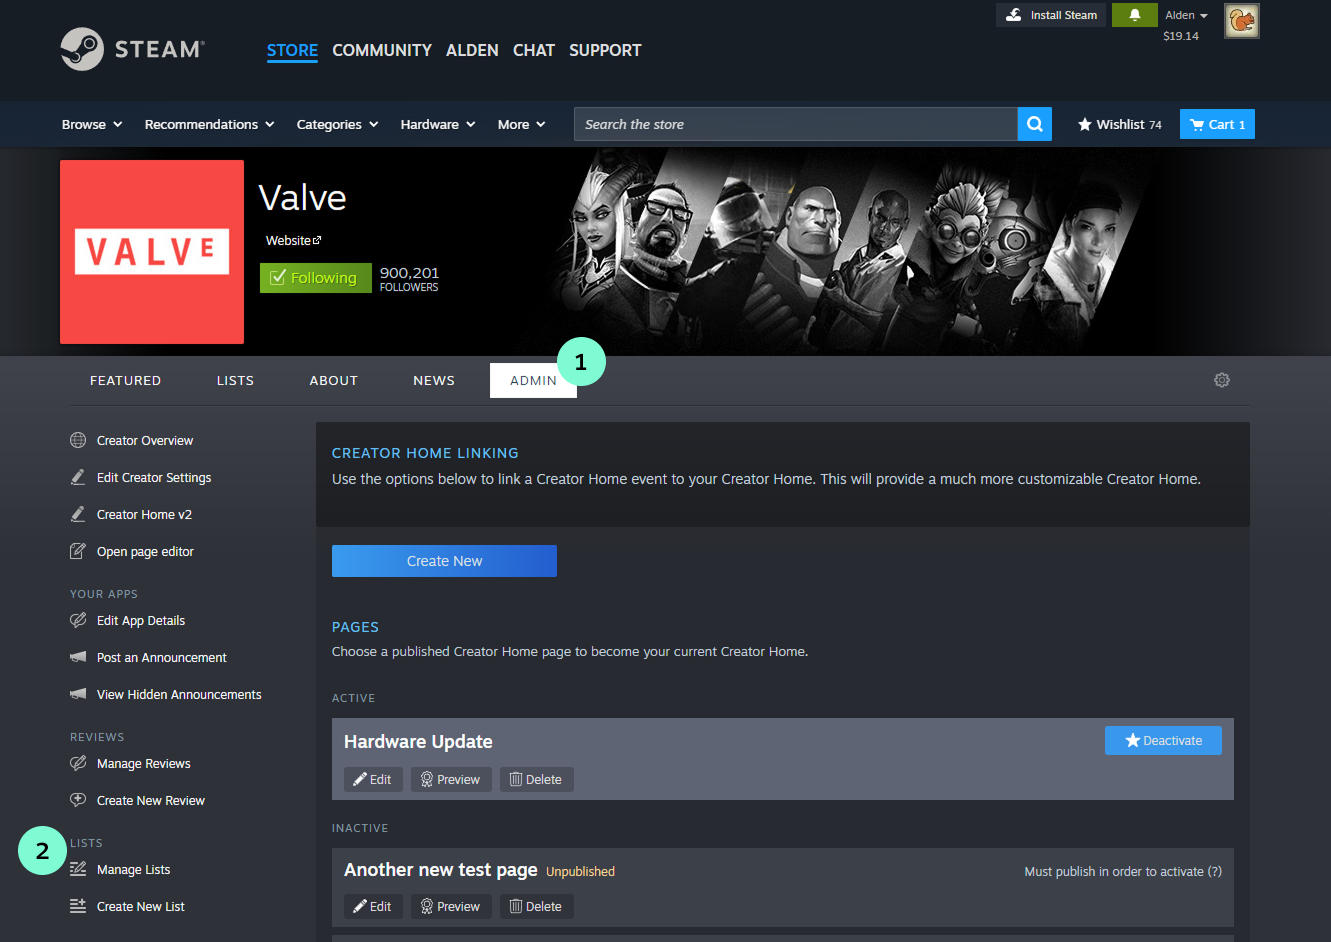Click the Post an Announcement megaphone icon
The height and width of the screenshot is (942, 1331).
click(78, 657)
